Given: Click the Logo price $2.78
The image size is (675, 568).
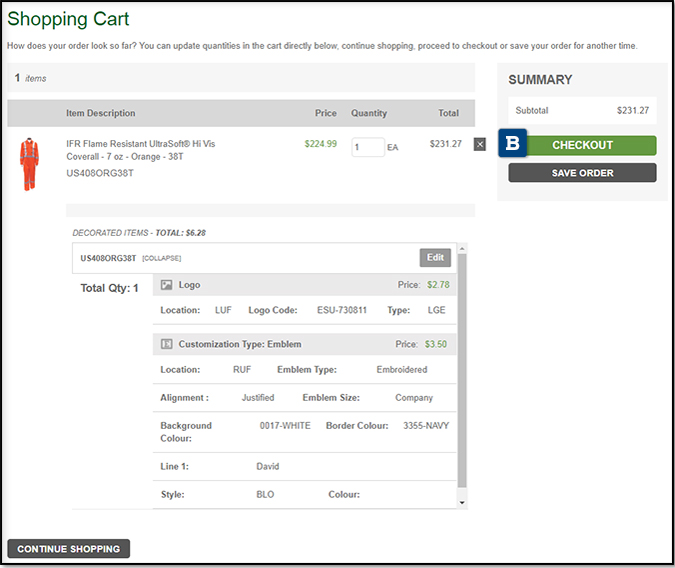Looking at the screenshot, I should (438, 285).
